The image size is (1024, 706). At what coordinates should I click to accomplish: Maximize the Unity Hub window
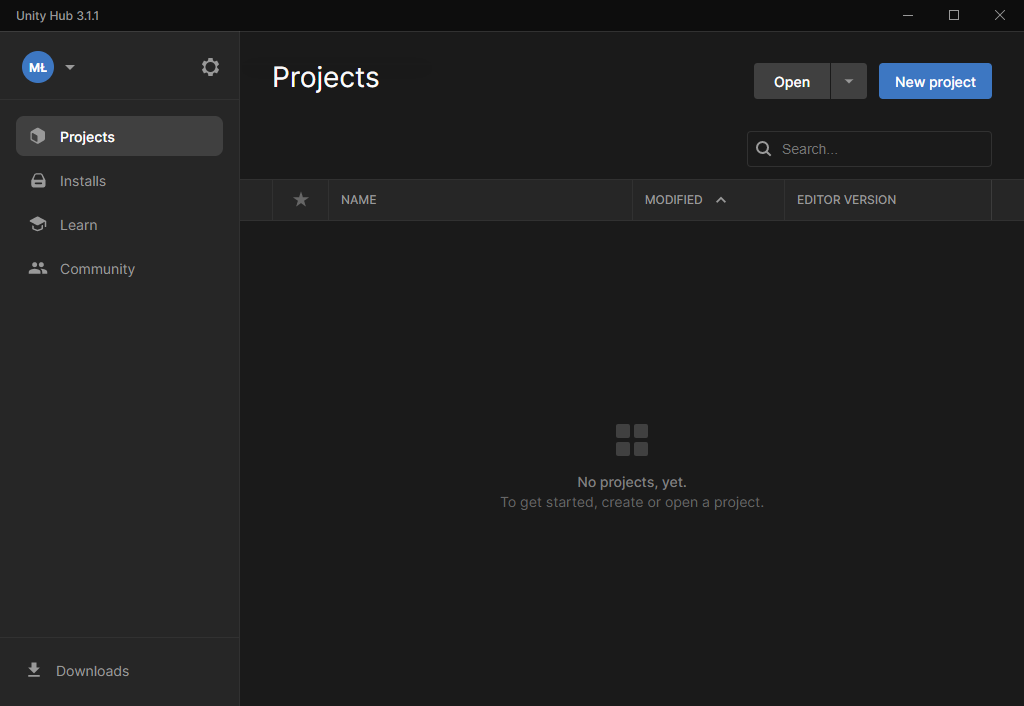click(x=953, y=15)
